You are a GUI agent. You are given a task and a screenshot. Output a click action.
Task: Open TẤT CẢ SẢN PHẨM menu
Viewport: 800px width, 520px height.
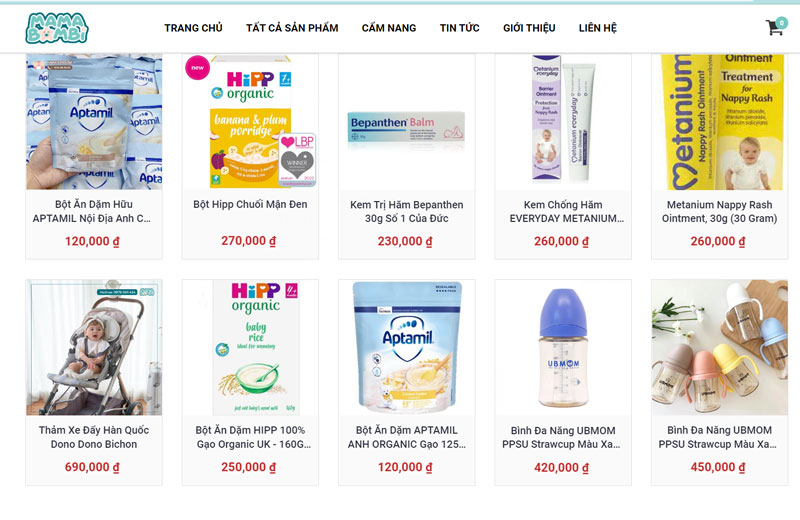(292, 28)
